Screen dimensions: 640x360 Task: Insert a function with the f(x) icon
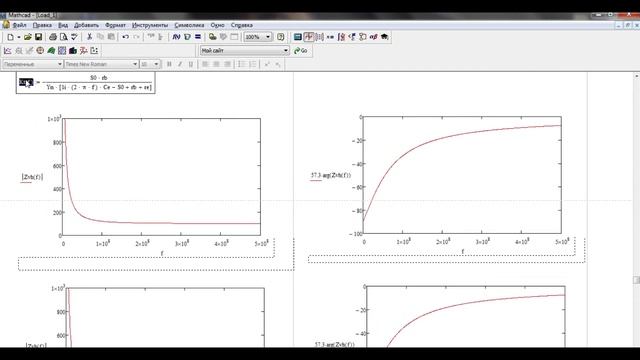[176, 37]
